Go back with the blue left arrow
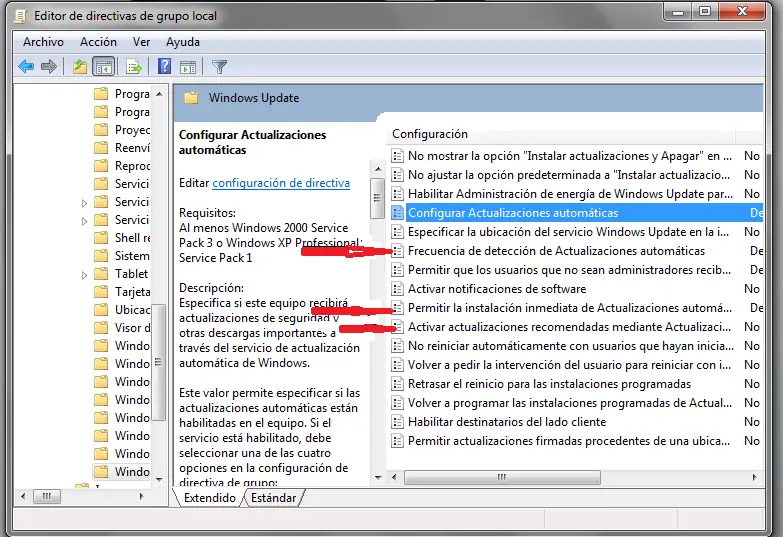Viewport: 783px width, 537px height. coord(26,66)
